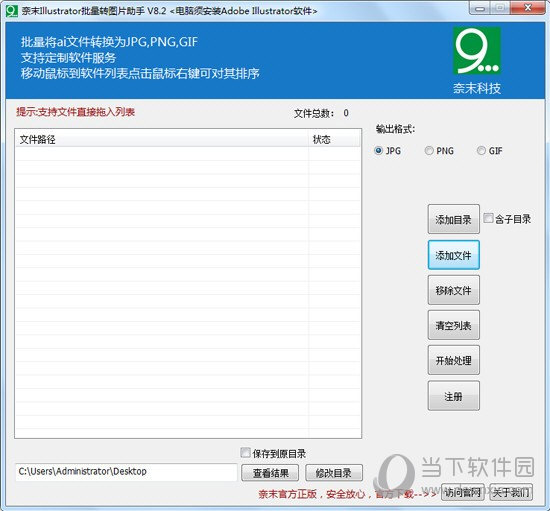550x511 pixels.
Task: Start conversion with 开始处理 button
Action: [x=453, y=360]
